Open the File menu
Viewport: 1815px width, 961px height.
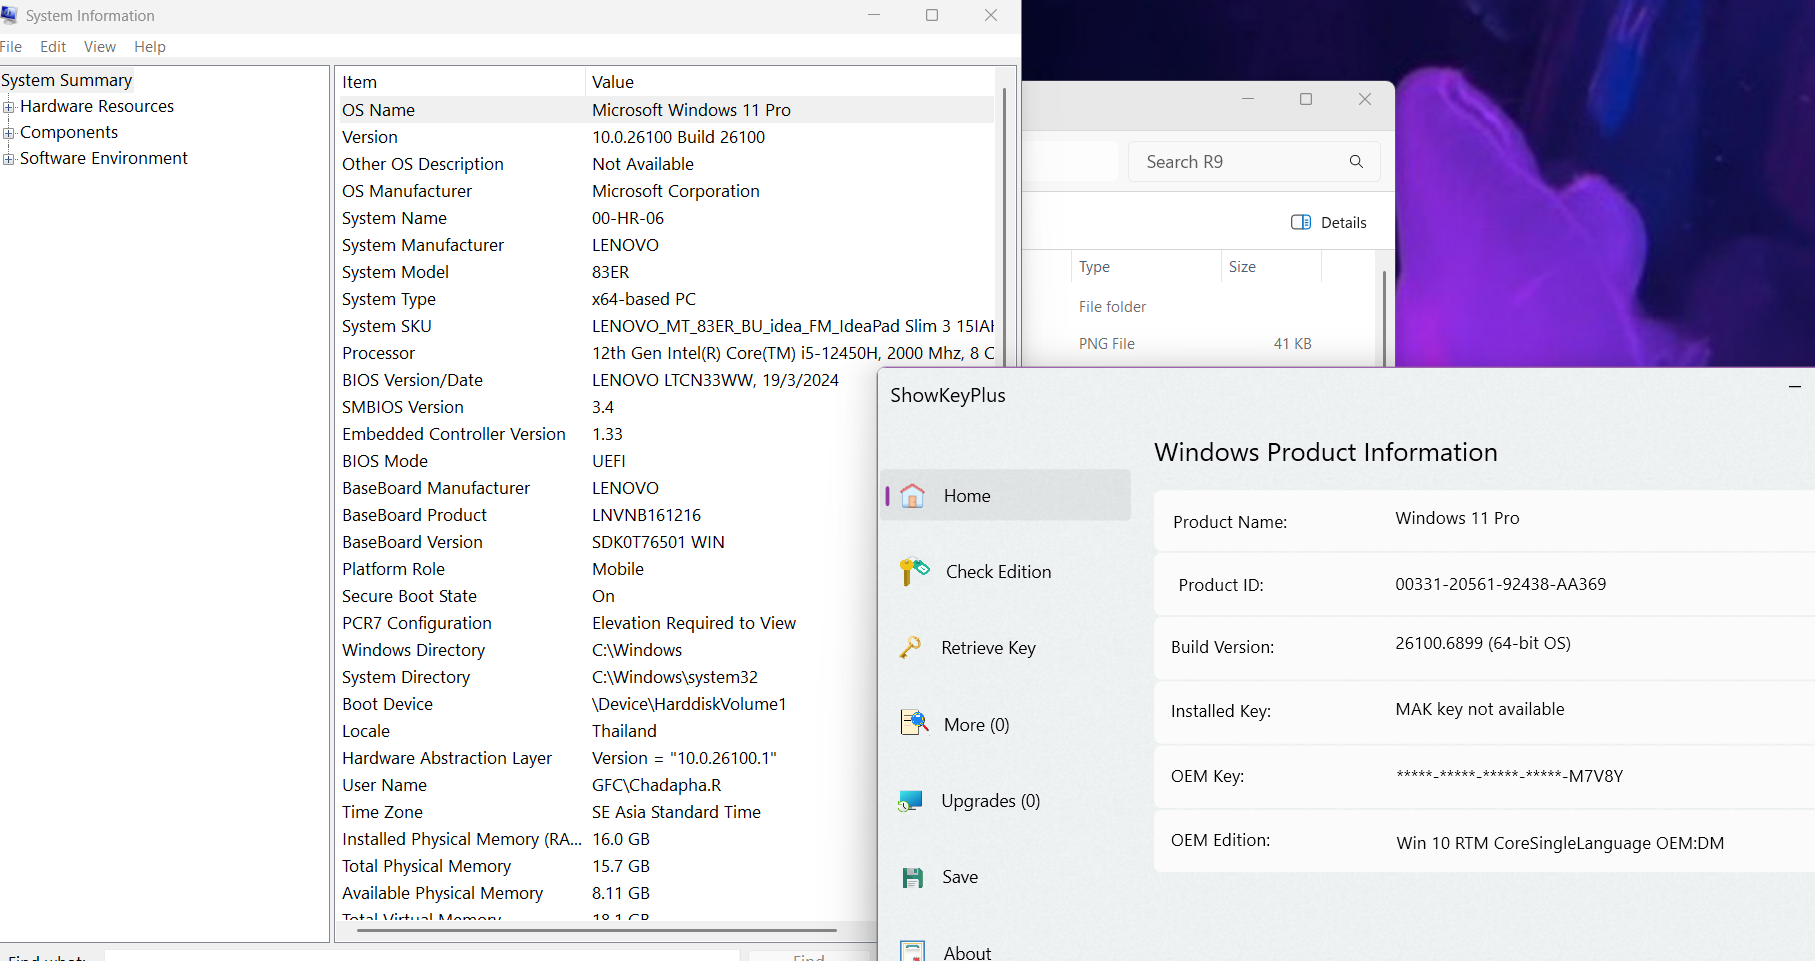click(11, 47)
